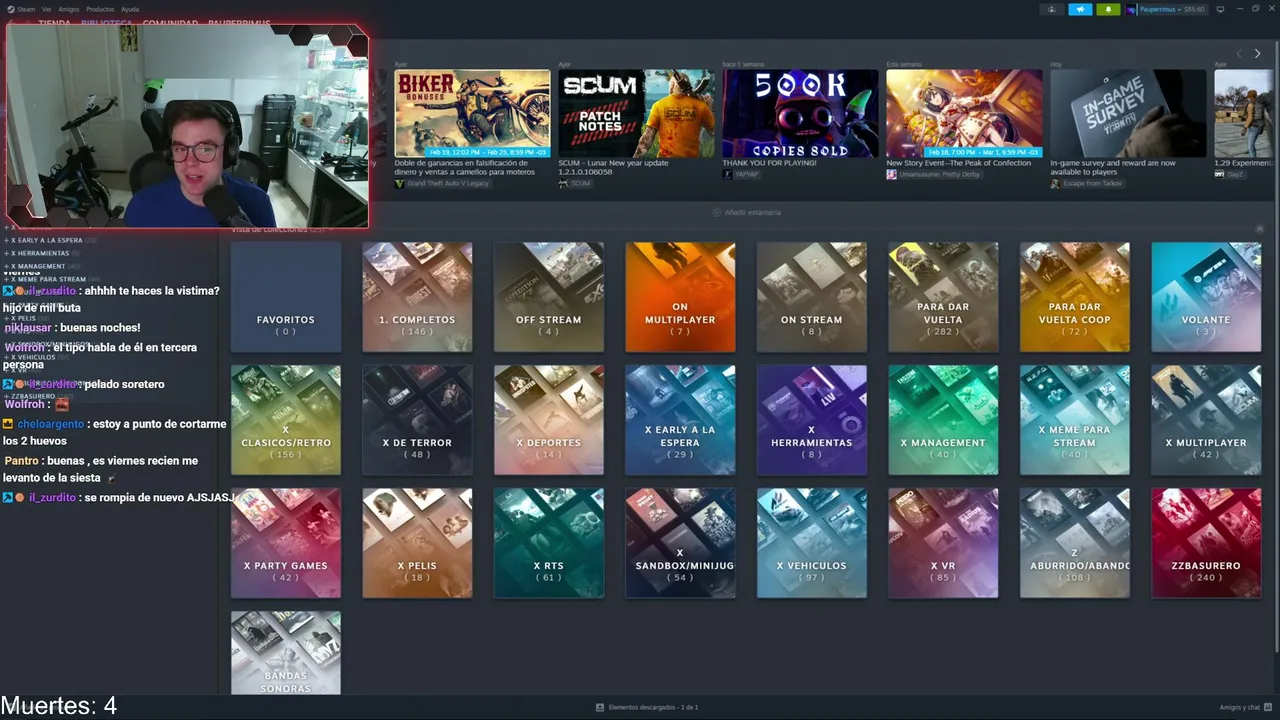Open Elementos descargados status at bottom
This screenshot has height=720, width=1280.
(647, 707)
